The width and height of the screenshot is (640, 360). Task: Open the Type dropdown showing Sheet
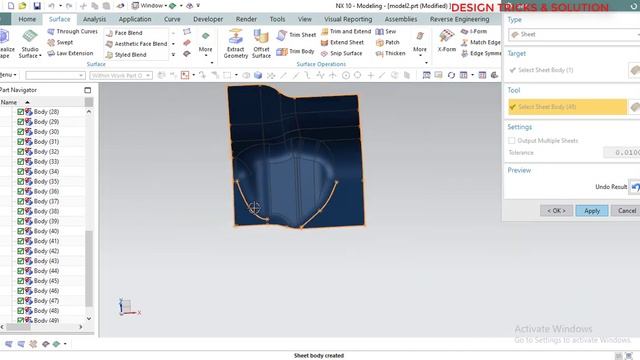point(574,35)
